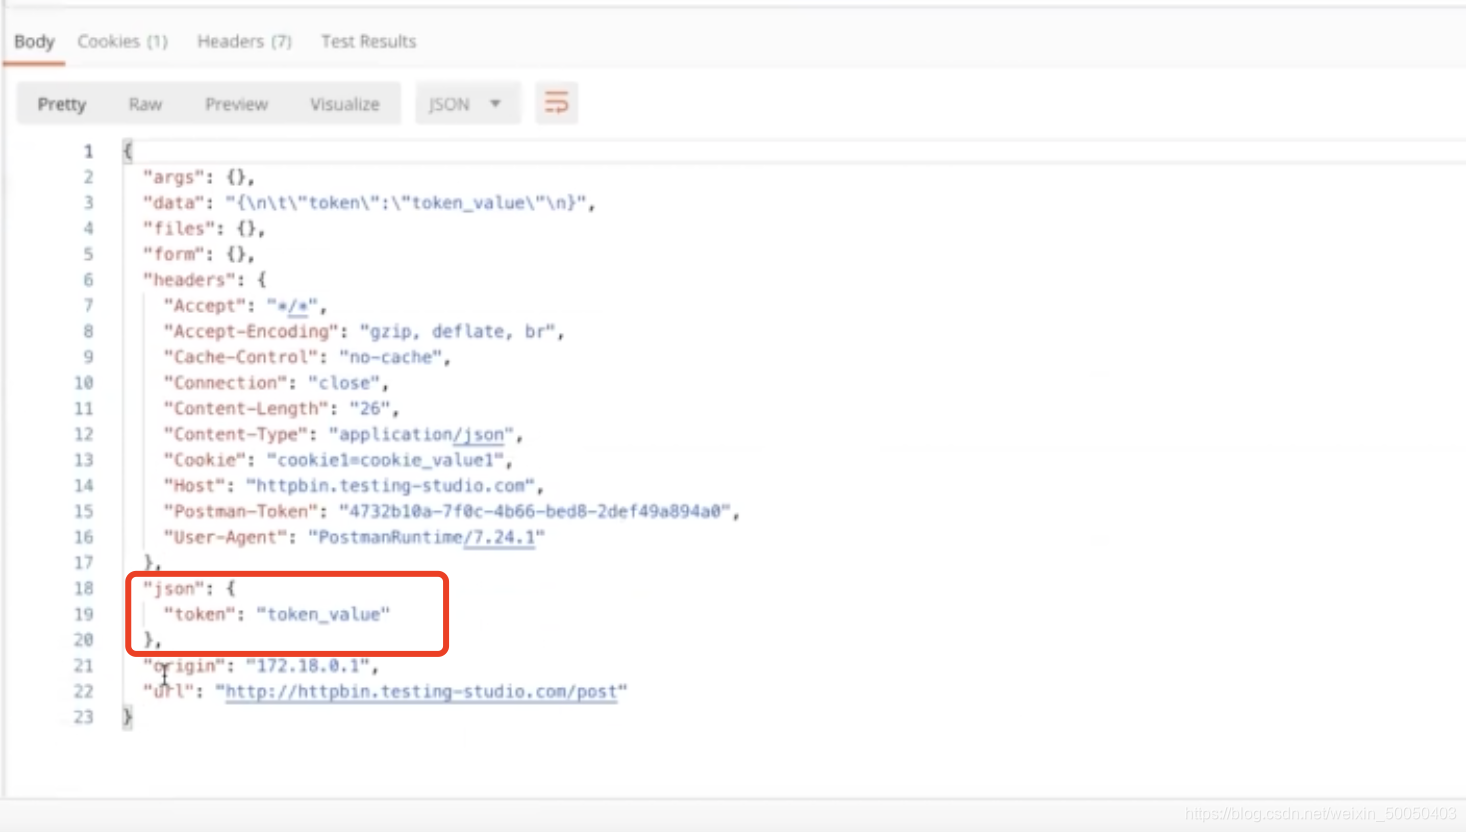The height and width of the screenshot is (832, 1466).
Task: Select the Raw view mode
Action: tap(145, 104)
